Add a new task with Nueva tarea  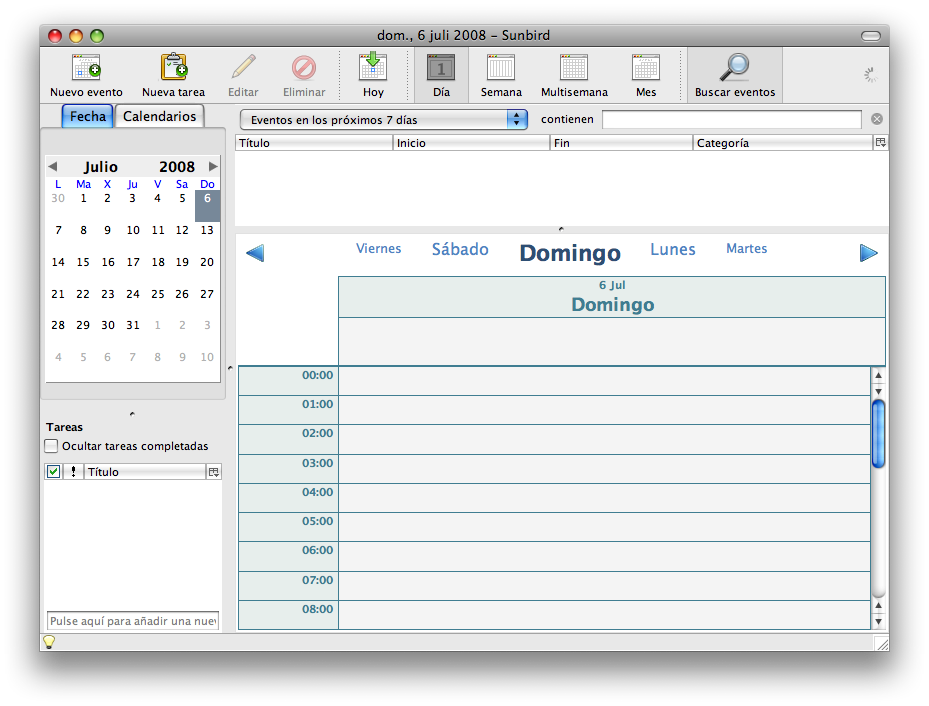(173, 75)
